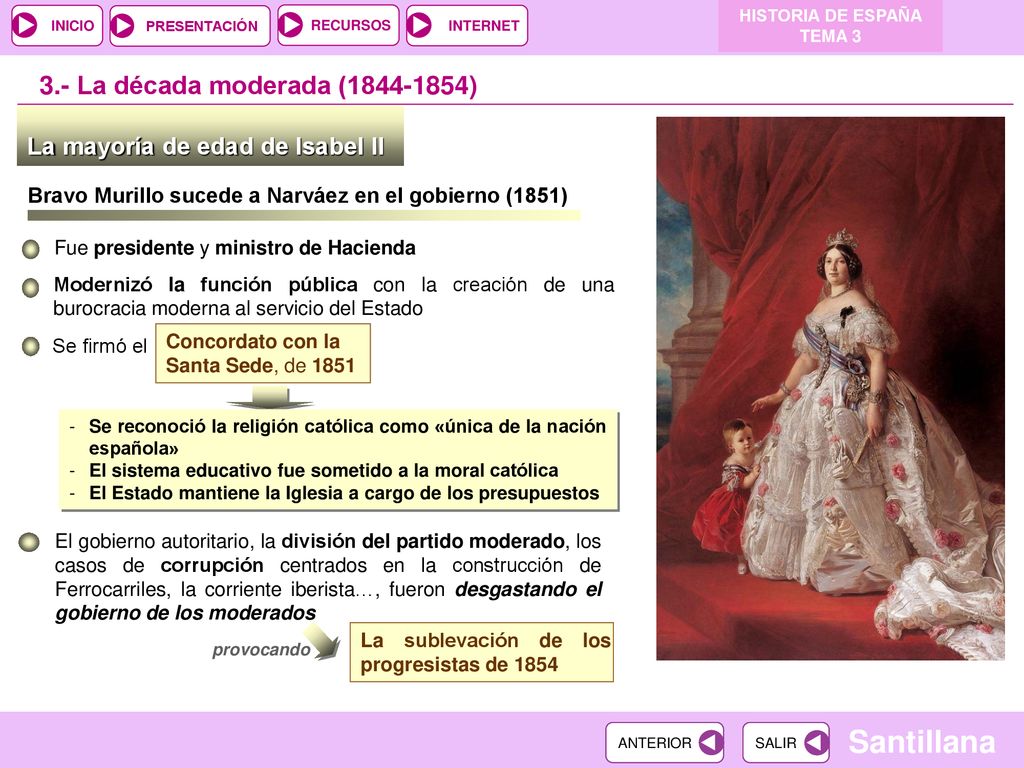Exit presentation via SALIR text

[776, 743]
